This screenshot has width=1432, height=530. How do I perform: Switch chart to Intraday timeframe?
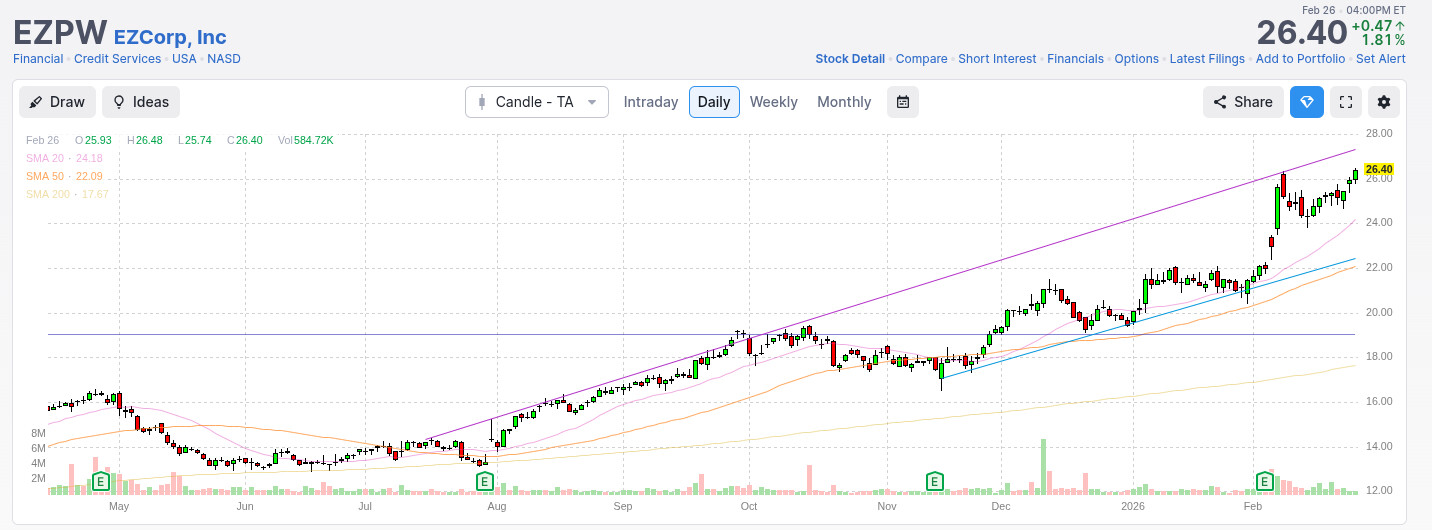[x=650, y=102]
